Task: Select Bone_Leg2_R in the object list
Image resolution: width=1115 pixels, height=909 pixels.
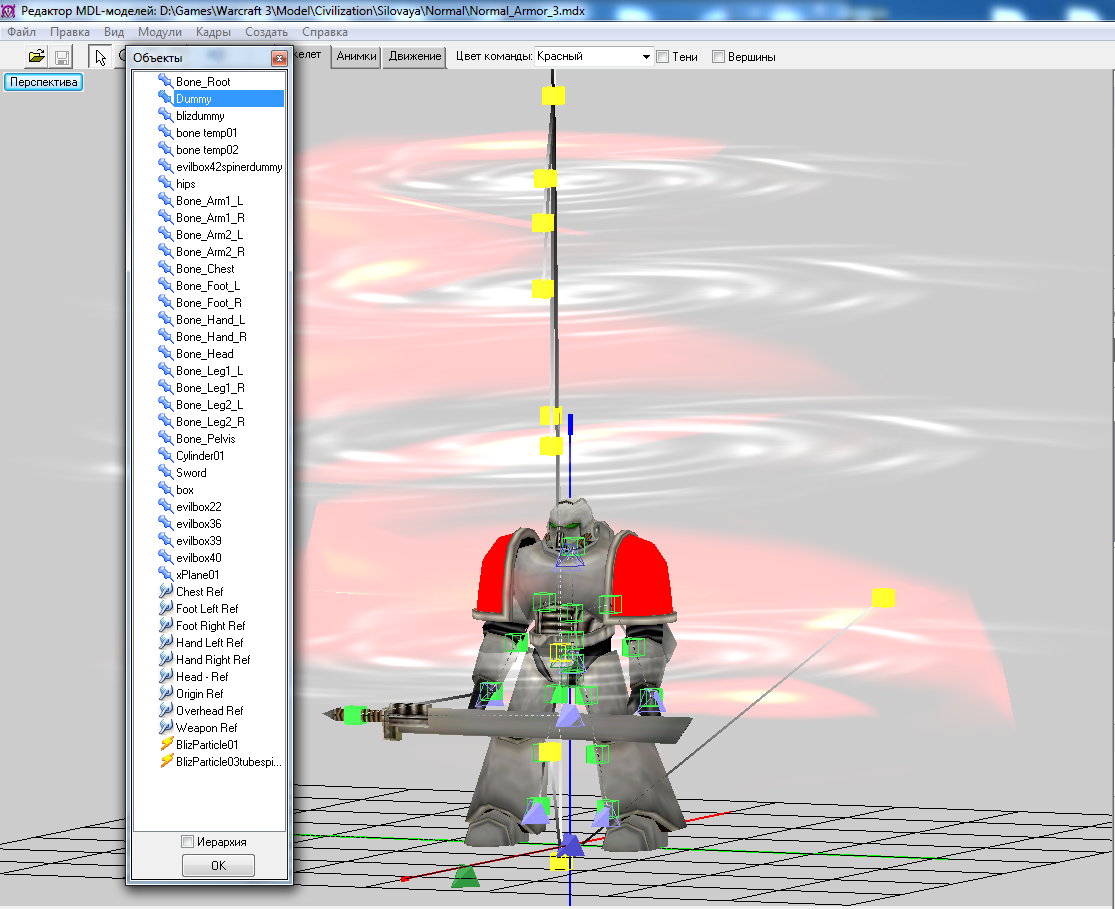Action: tap(210, 422)
